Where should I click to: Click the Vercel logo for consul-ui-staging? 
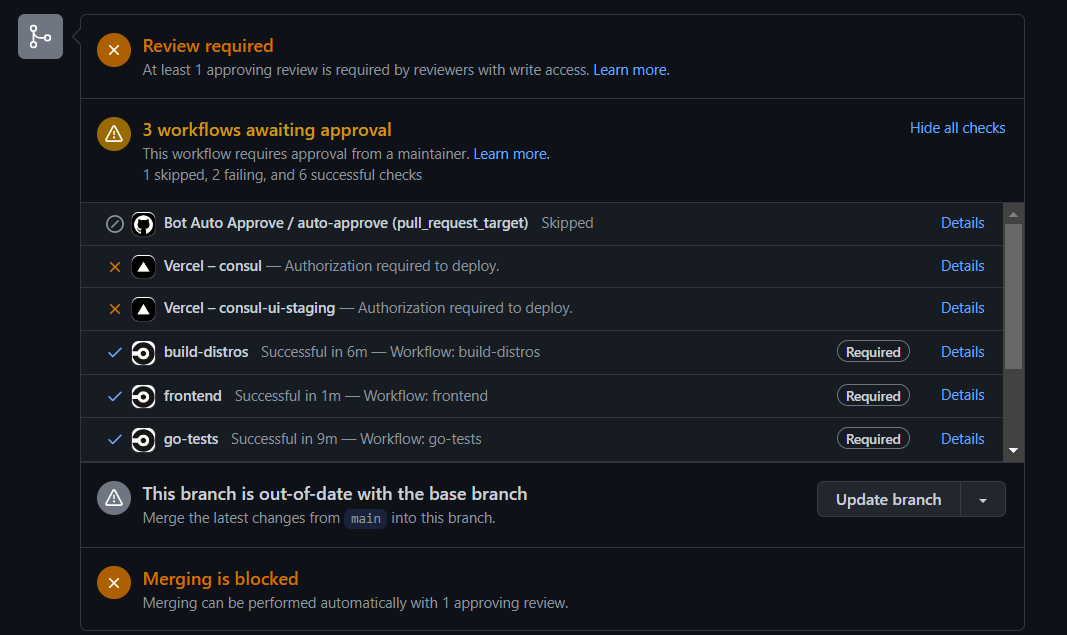click(143, 309)
